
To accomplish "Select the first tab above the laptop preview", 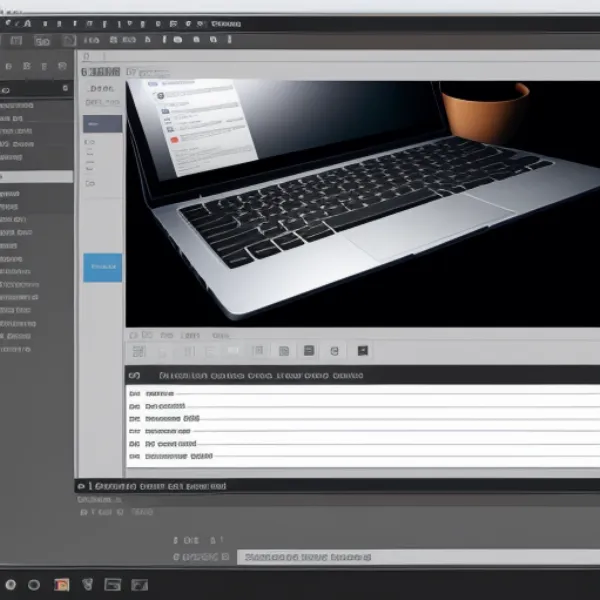I will pyautogui.click(x=100, y=72).
